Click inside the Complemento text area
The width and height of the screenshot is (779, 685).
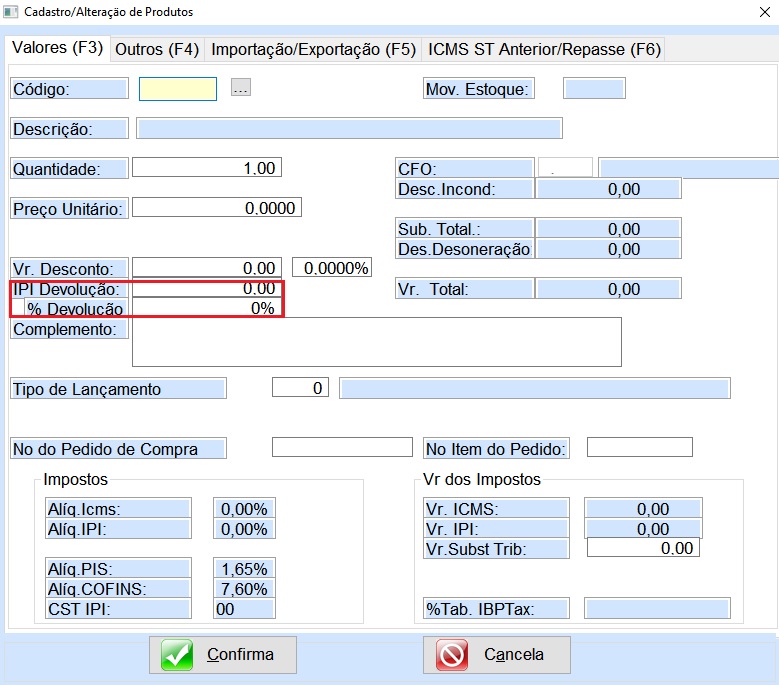[376, 342]
